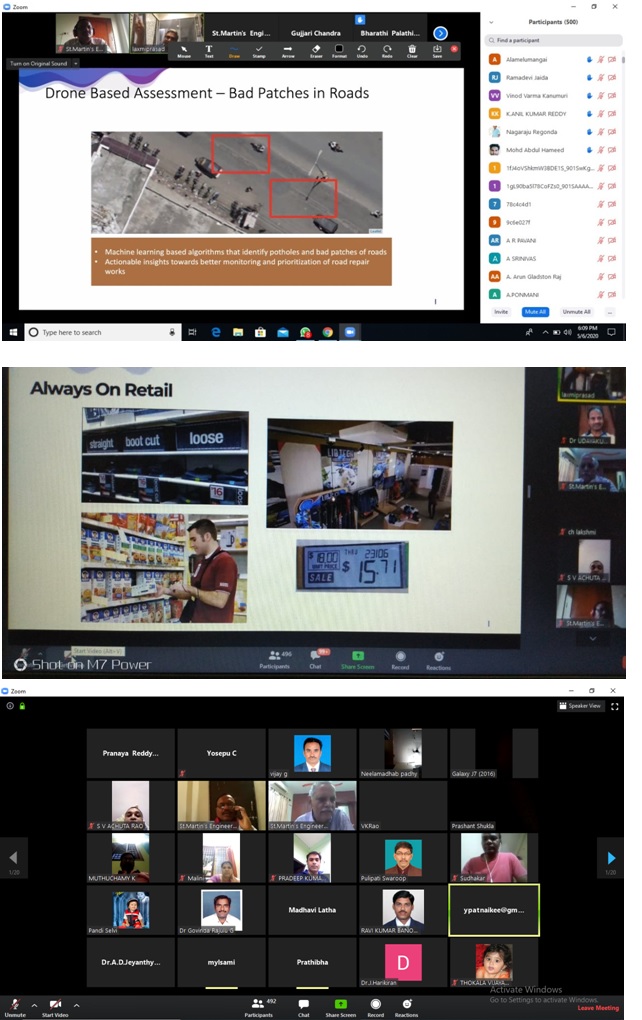
Task: Toggle Vinod Varma Kanumuri's microphone mute icon
Action: tap(600, 96)
